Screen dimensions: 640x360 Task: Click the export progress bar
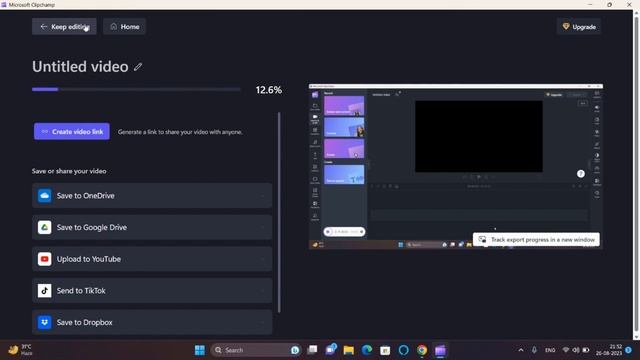coord(136,89)
